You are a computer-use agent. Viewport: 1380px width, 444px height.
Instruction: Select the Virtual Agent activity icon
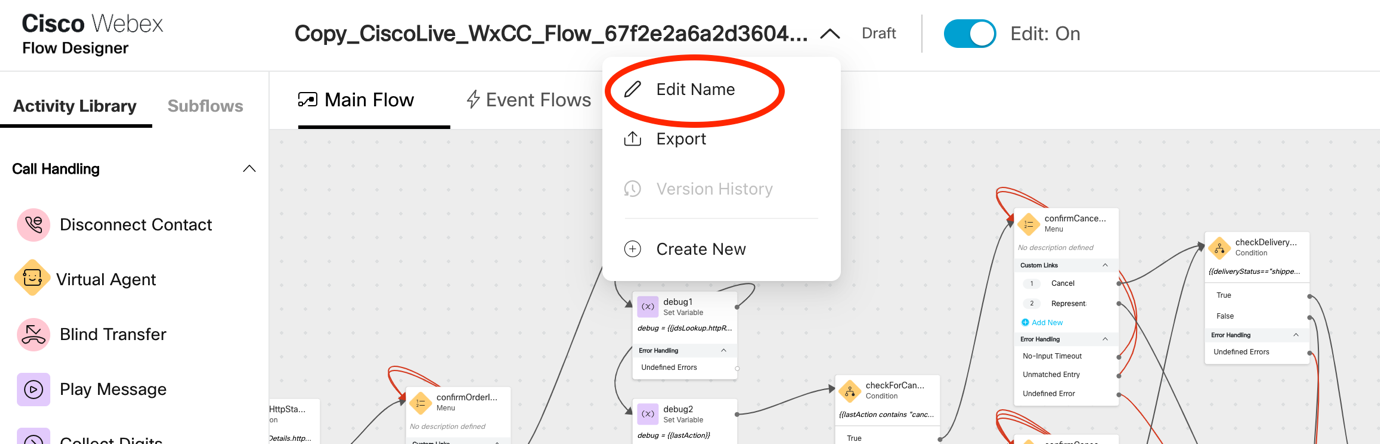[32, 279]
